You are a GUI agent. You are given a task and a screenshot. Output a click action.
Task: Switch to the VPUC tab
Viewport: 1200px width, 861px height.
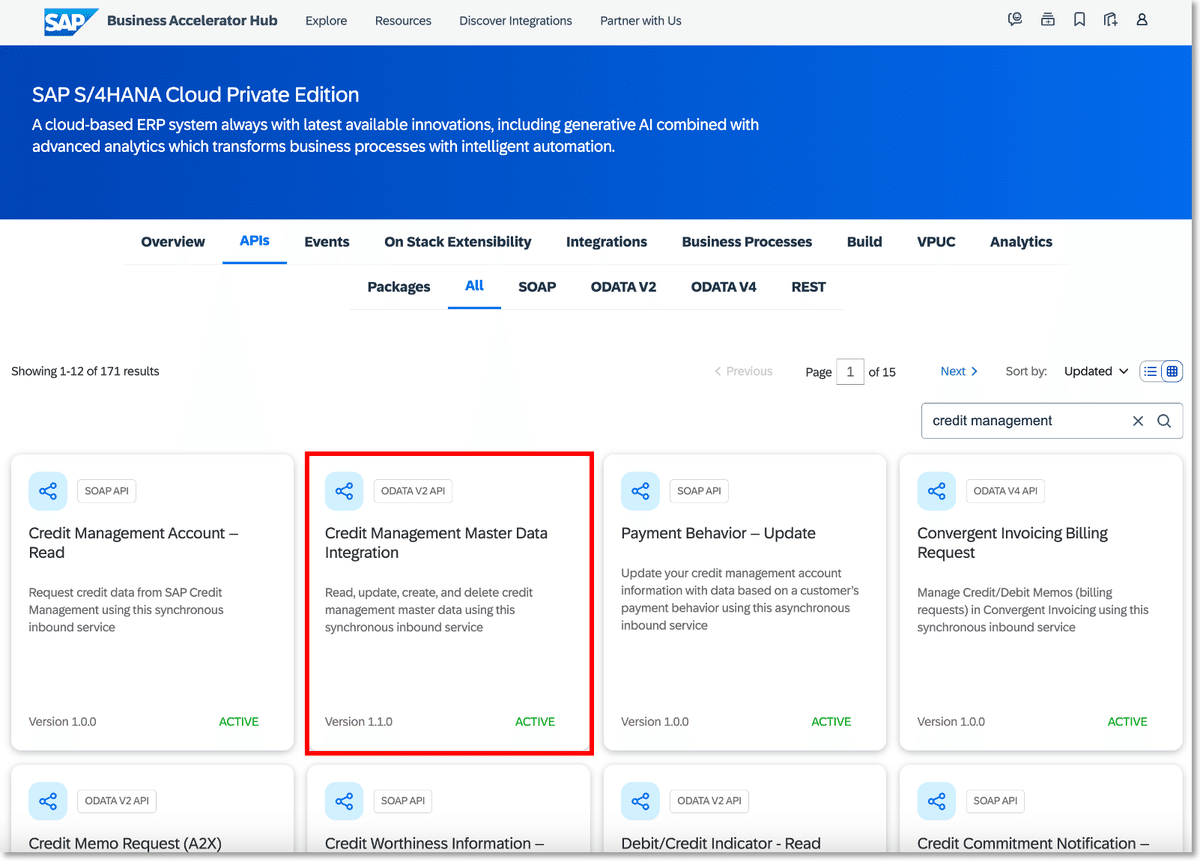(x=936, y=242)
